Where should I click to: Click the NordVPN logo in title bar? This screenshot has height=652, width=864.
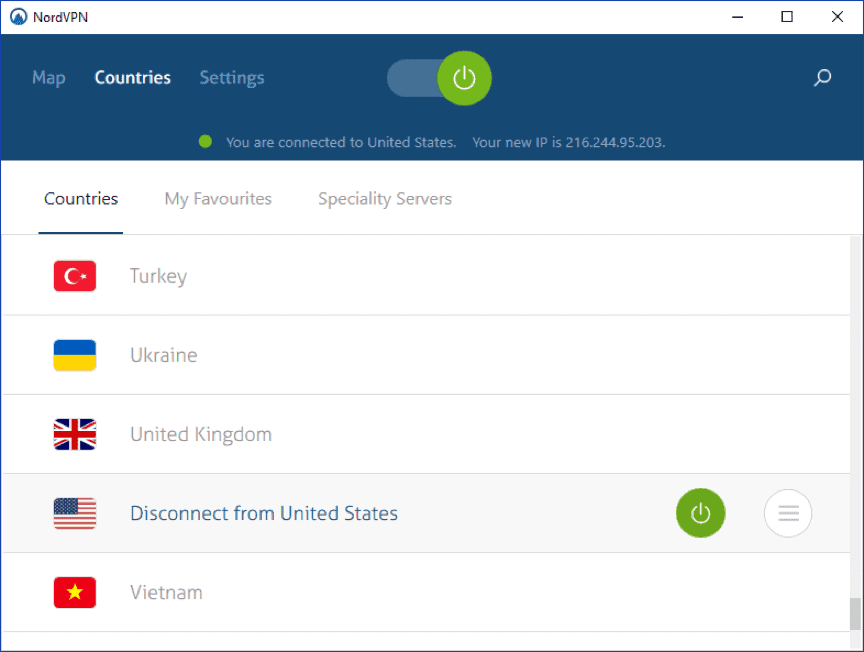(x=18, y=17)
